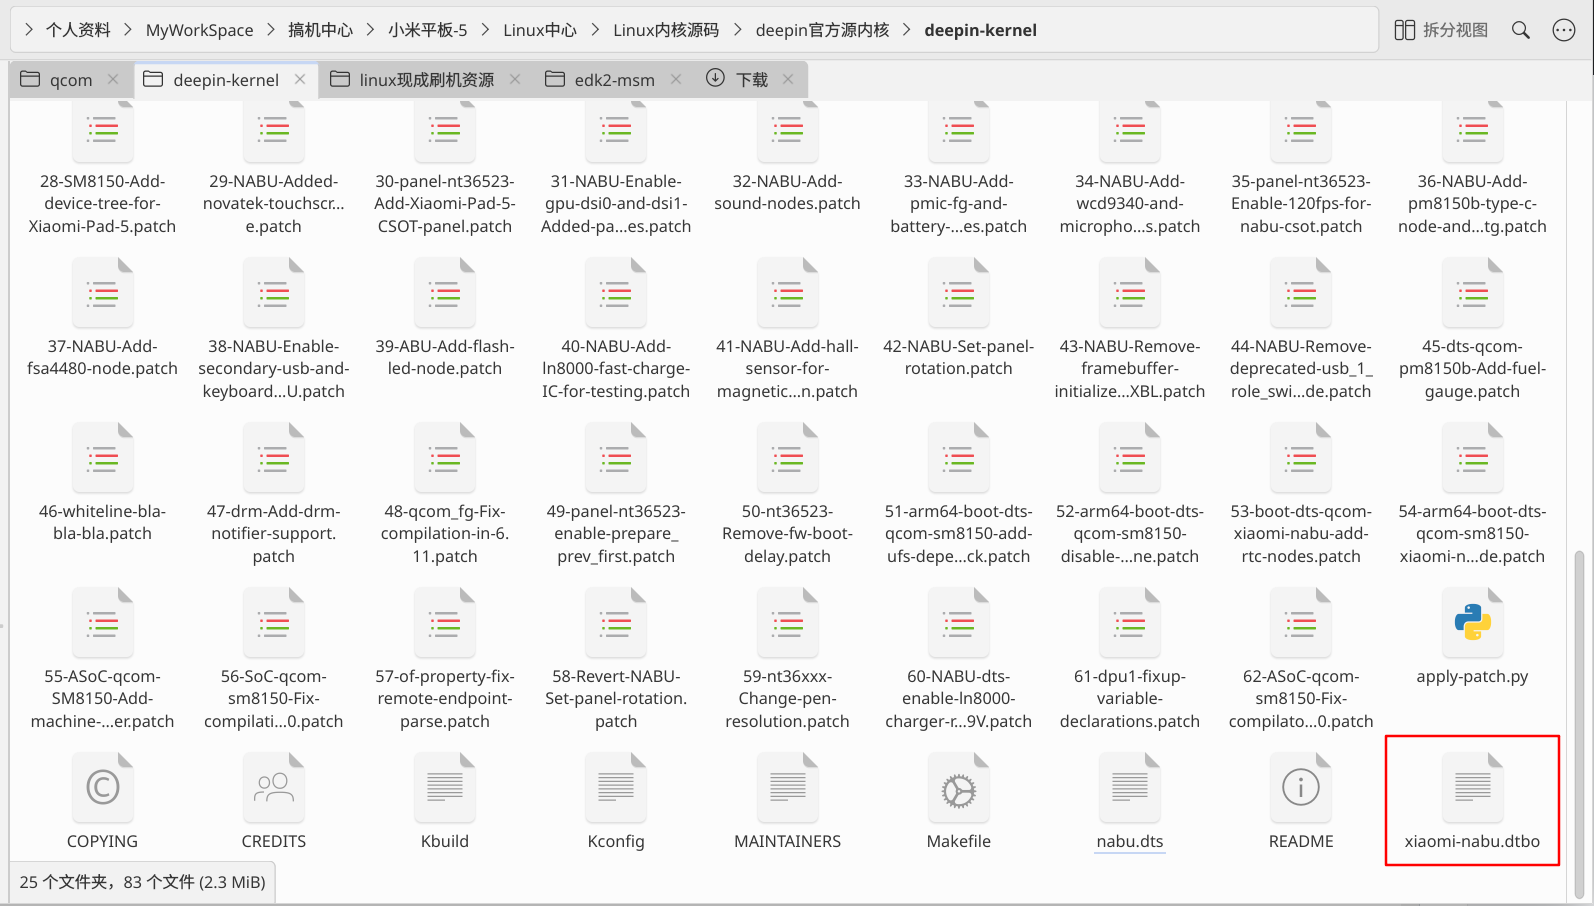Select the CREDITS people file icon
This screenshot has height=906, width=1594.
click(x=273, y=788)
